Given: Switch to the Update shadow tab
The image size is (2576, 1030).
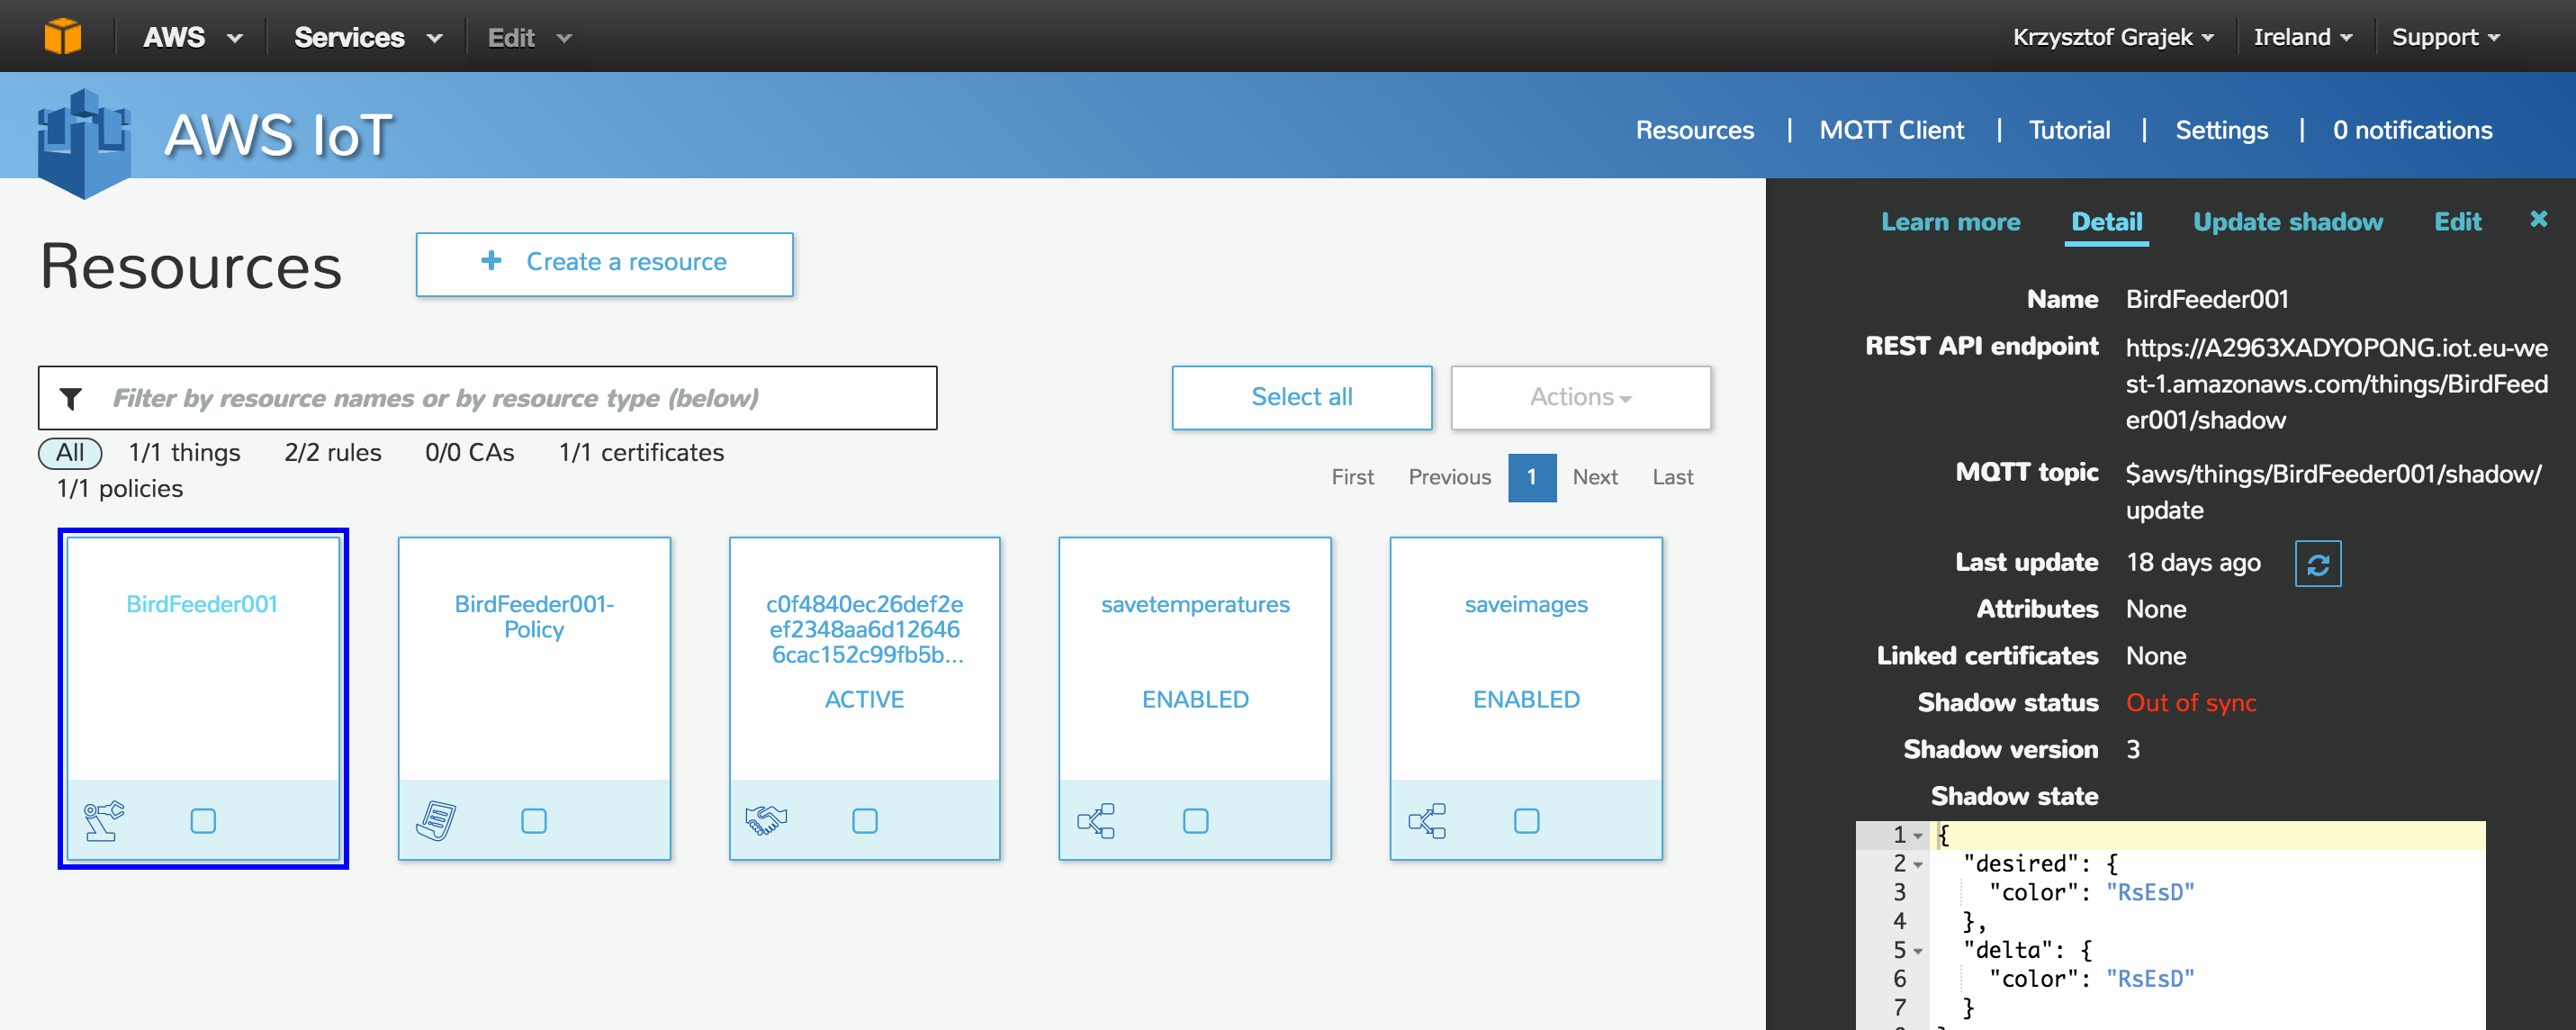Looking at the screenshot, I should click(2288, 222).
